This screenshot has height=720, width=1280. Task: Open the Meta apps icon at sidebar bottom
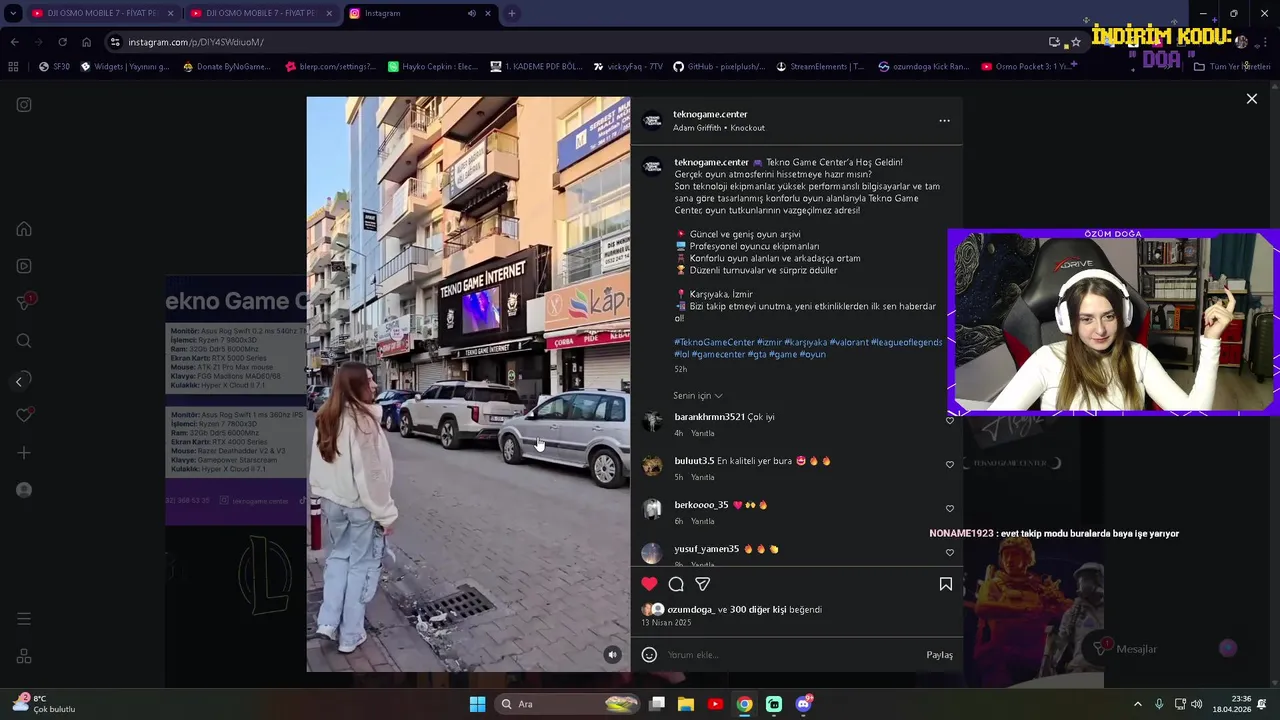[24, 657]
